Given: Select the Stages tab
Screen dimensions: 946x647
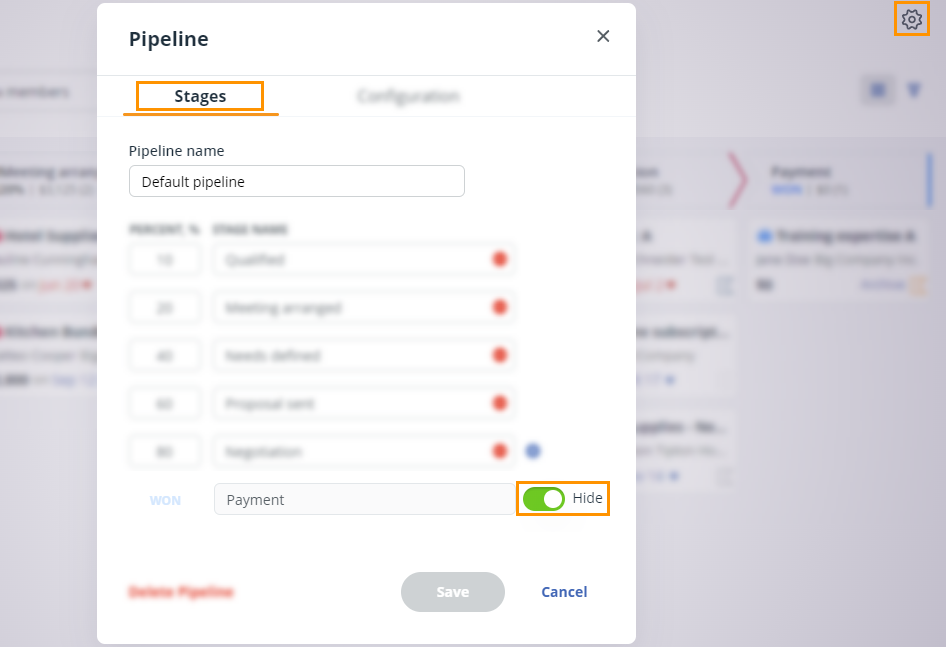Looking at the screenshot, I should click(x=199, y=96).
